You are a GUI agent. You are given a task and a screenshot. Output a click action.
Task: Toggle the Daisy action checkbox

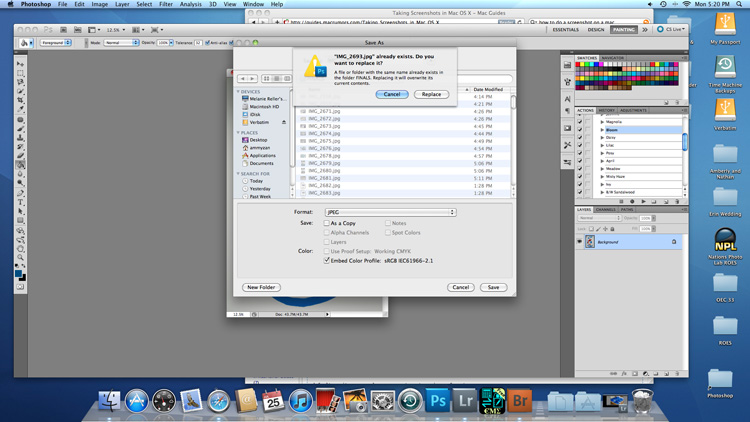pyautogui.click(x=580, y=137)
